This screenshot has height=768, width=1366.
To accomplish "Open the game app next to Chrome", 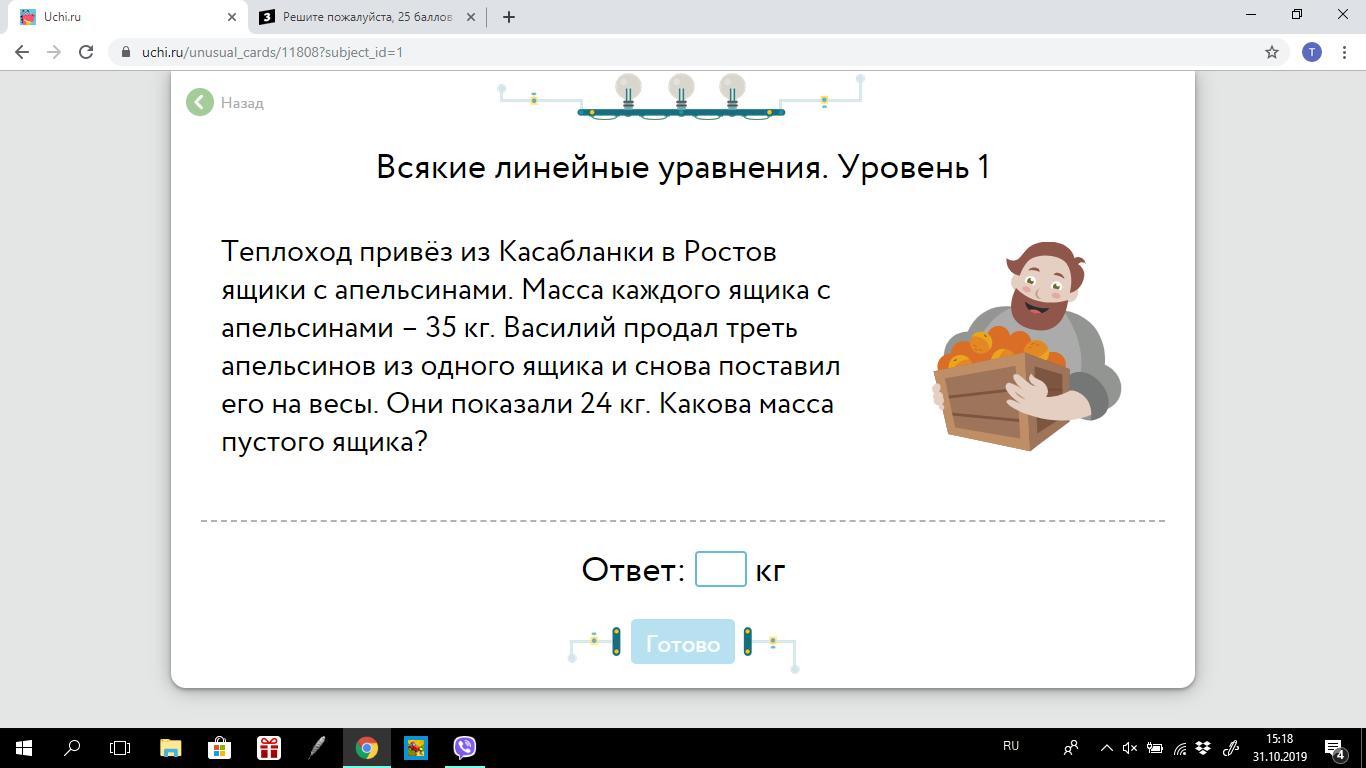I will [415, 747].
